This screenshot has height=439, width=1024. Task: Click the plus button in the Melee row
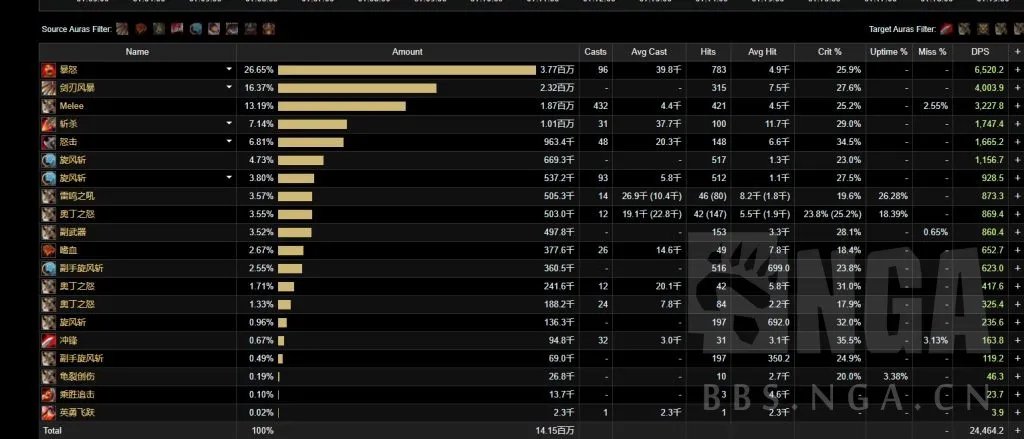tap(1017, 106)
